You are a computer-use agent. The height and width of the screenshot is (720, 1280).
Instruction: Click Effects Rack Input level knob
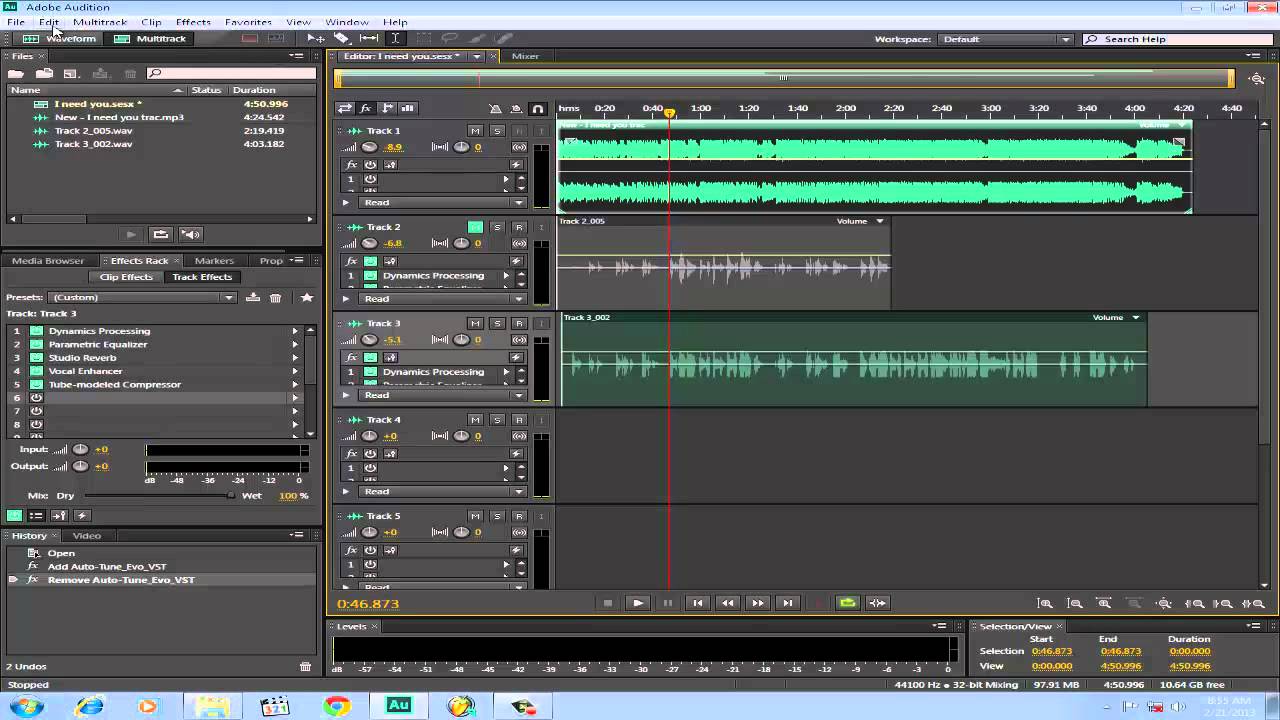[x=80, y=450]
